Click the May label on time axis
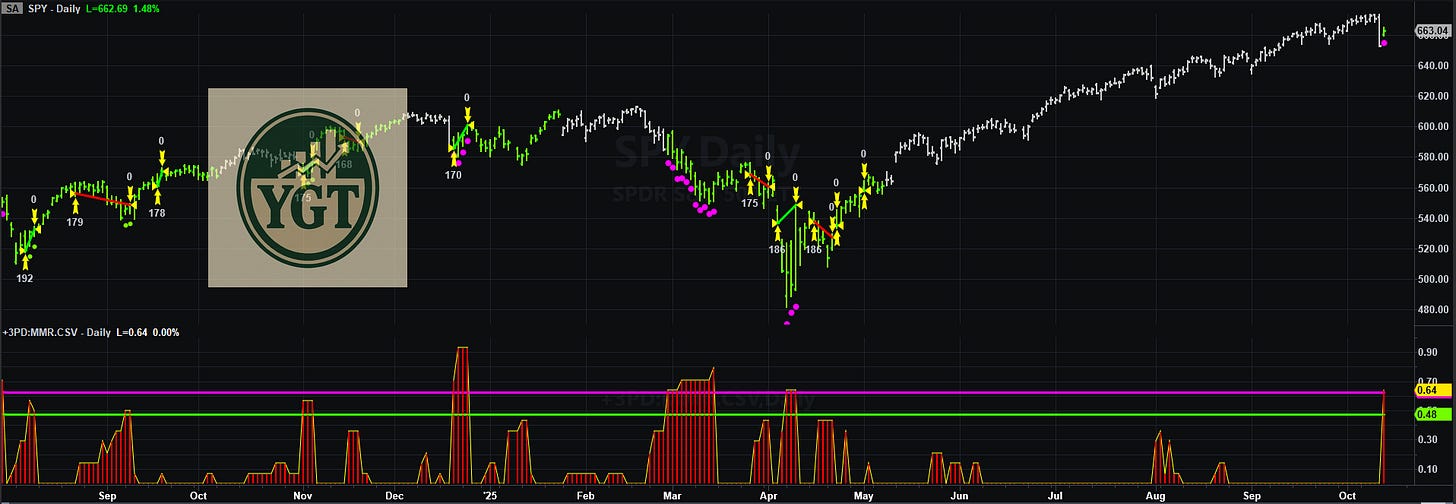 (865, 495)
